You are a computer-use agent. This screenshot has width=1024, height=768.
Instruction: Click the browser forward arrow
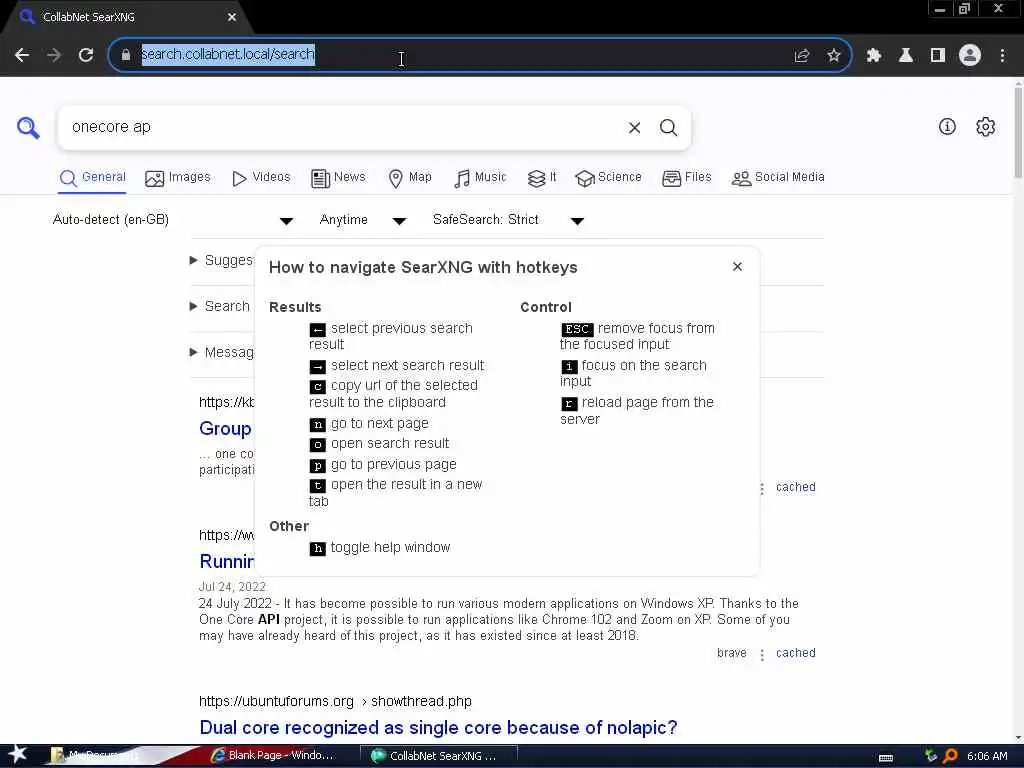(x=54, y=55)
